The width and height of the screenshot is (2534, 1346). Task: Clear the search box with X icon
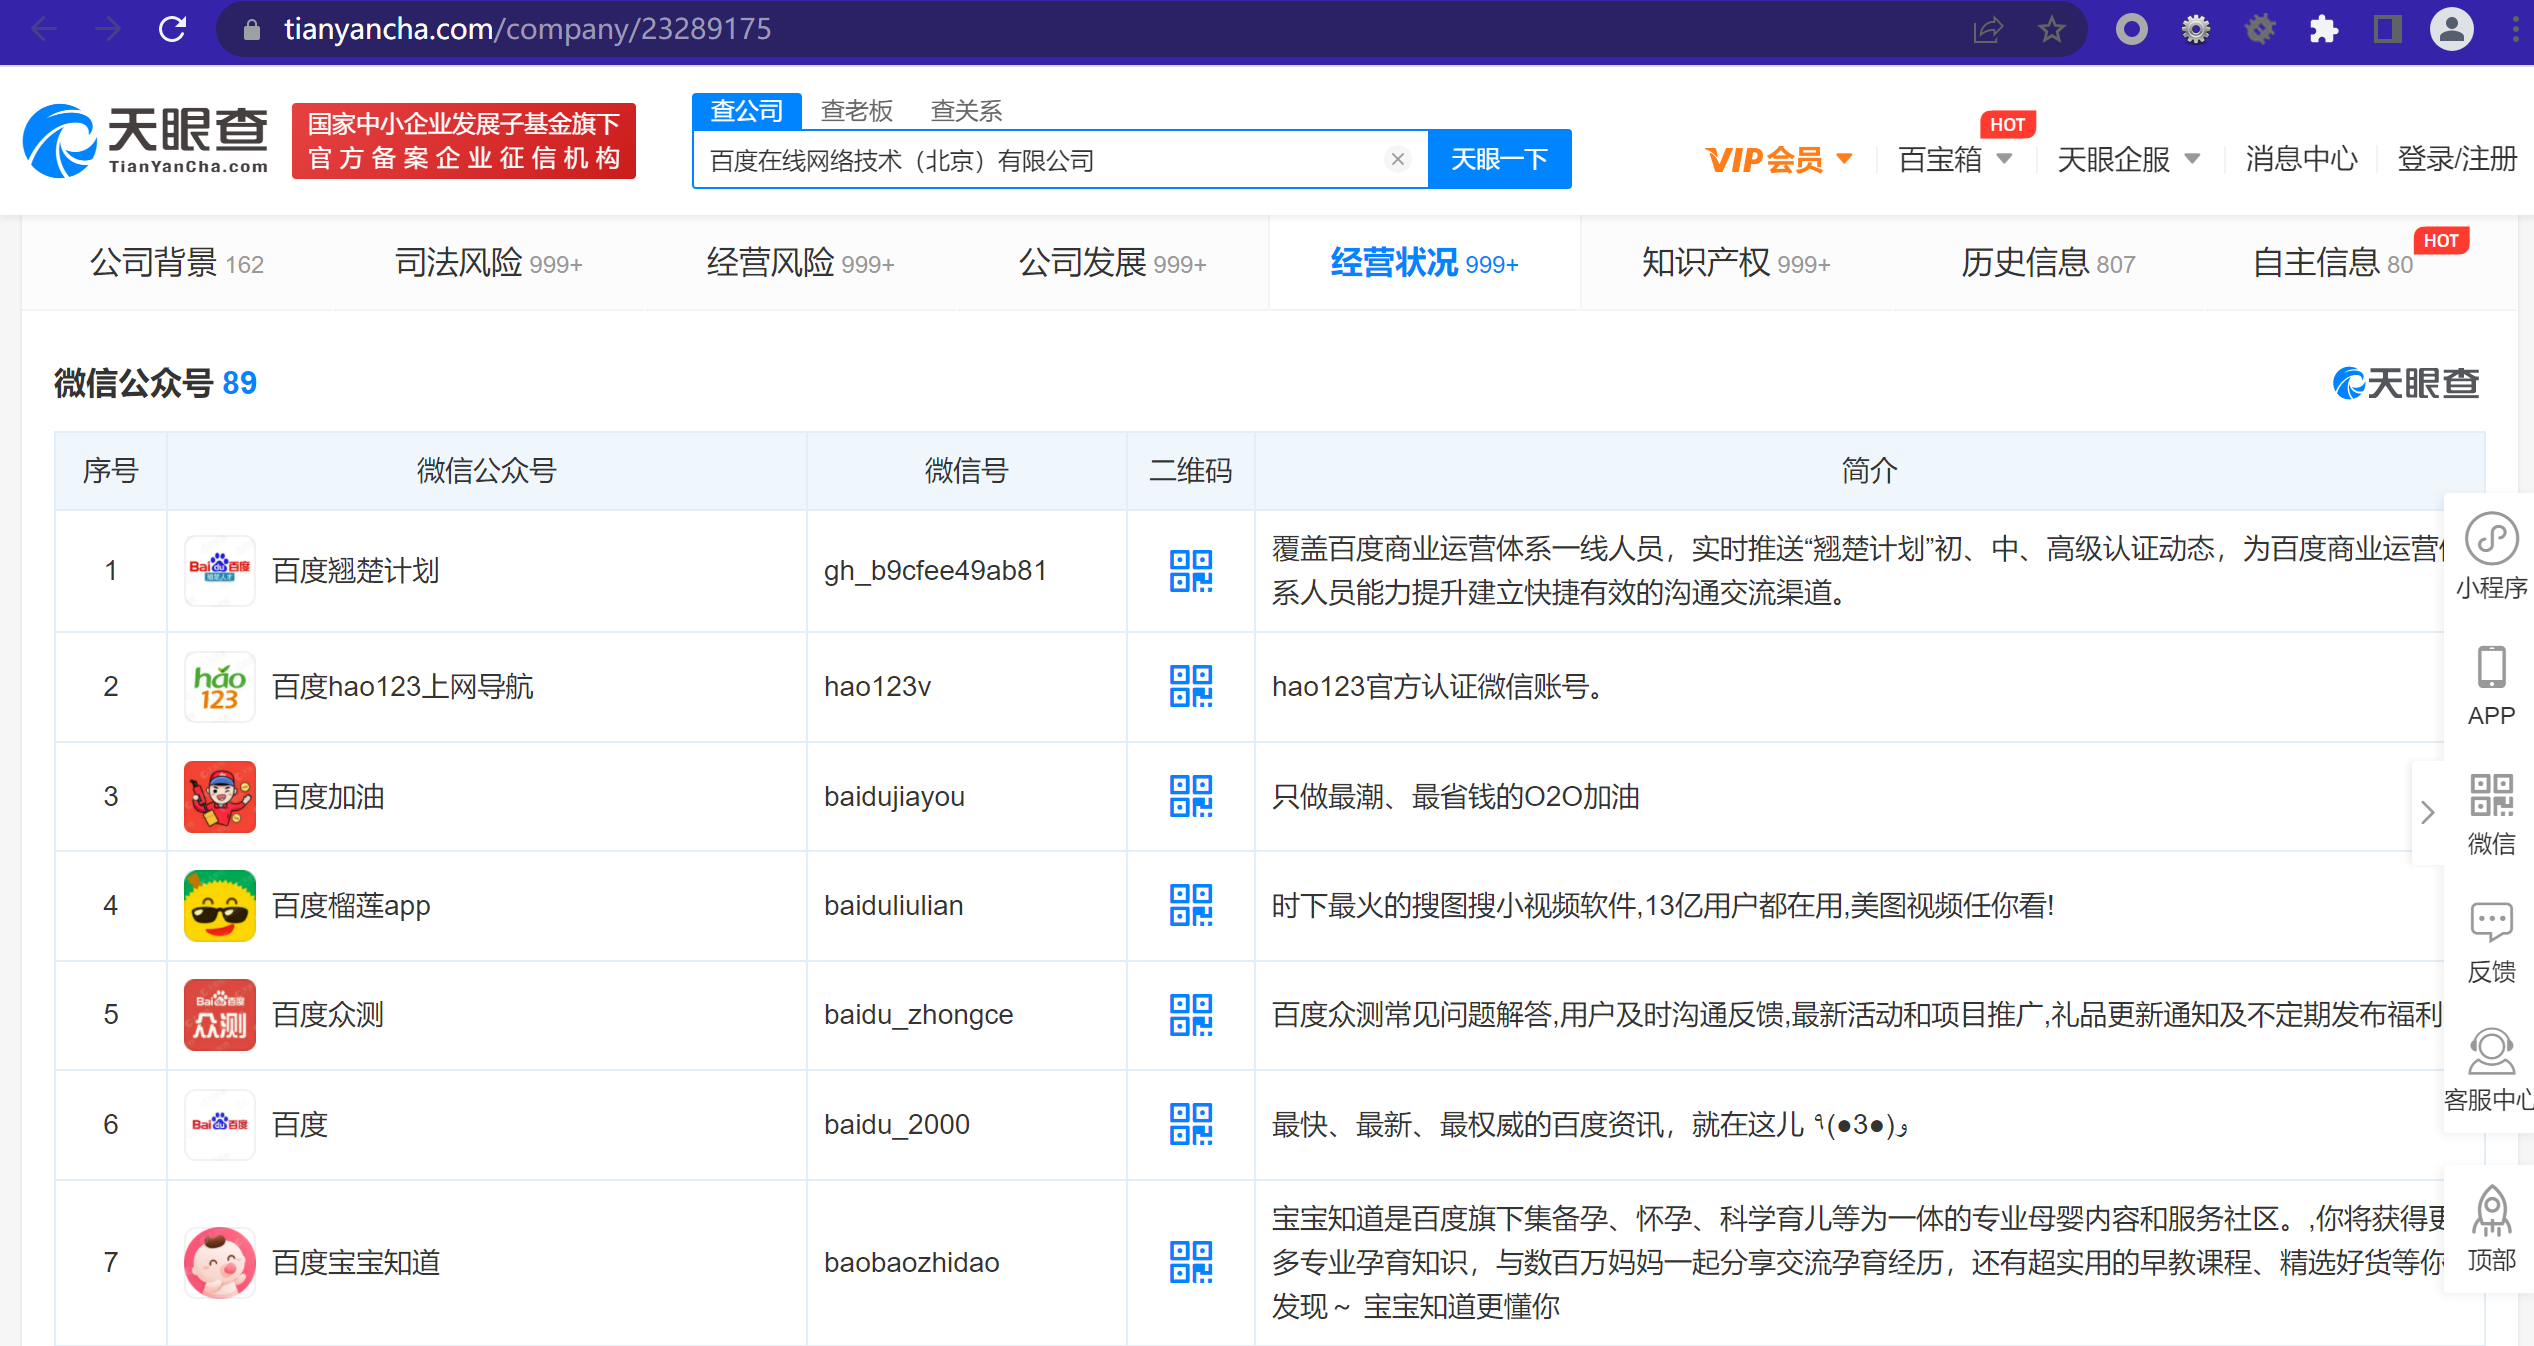[x=1398, y=159]
